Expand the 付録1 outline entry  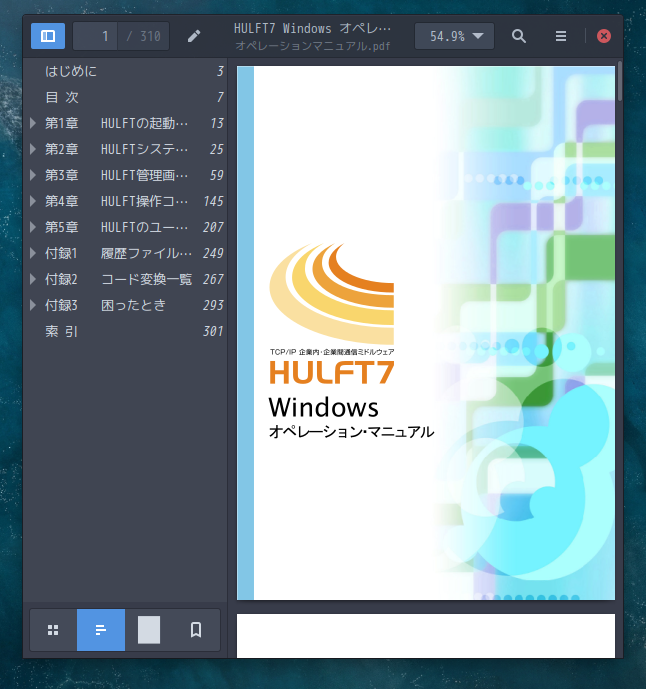pos(33,253)
